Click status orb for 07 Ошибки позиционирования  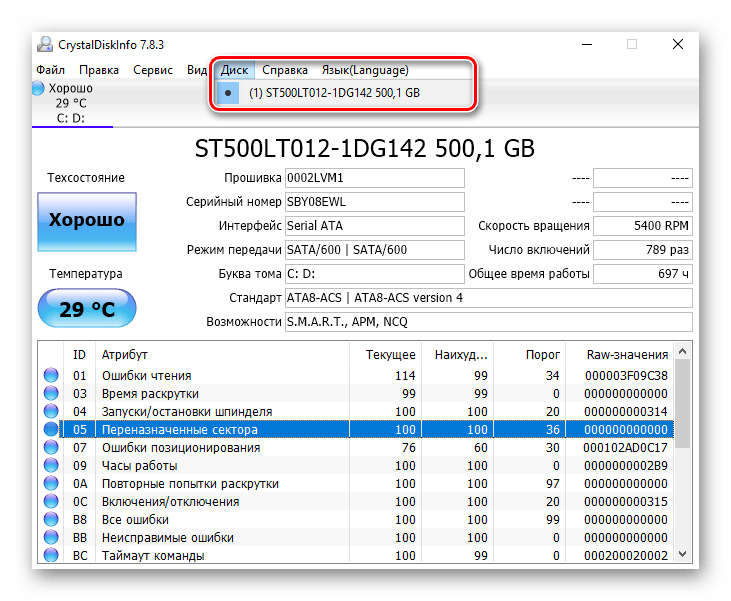pos(51,448)
